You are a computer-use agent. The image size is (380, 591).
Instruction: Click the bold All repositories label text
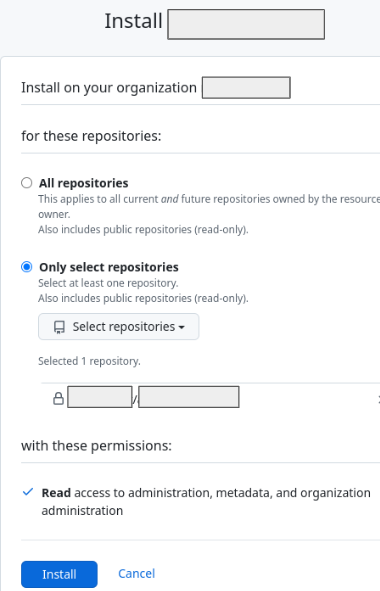(84, 183)
